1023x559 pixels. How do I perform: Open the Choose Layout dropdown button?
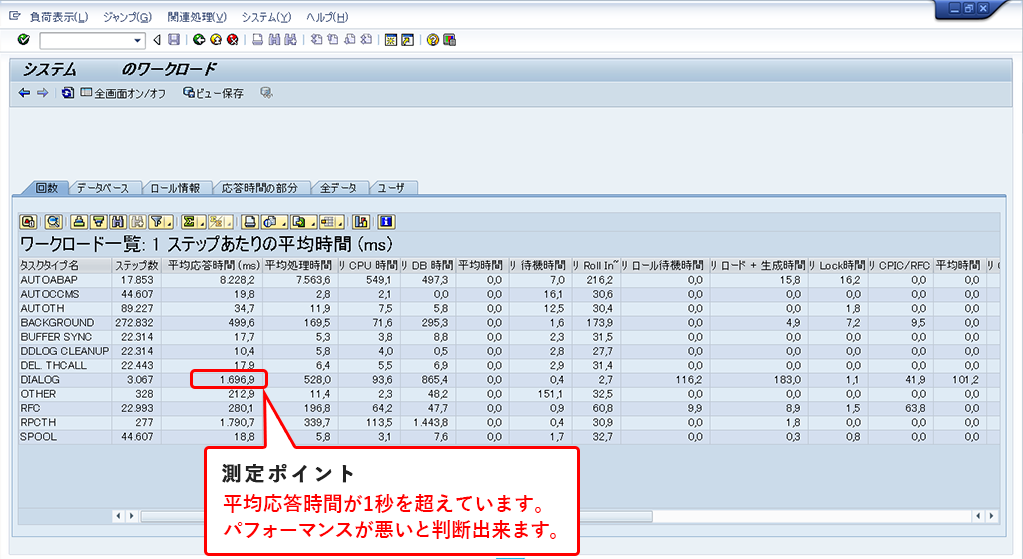tap(331, 222)
